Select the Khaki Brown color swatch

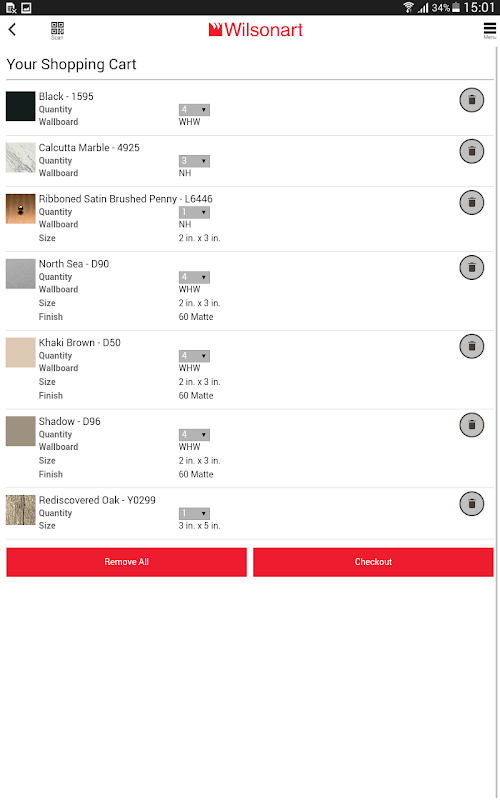[x=20, y=353]
